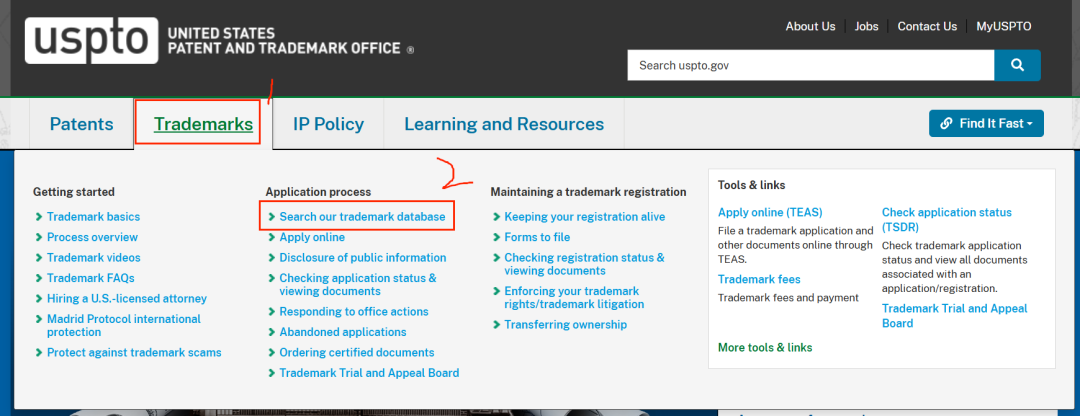Open Checking application status & viewing documents
Screen dimensions: 1080x416
358,284
